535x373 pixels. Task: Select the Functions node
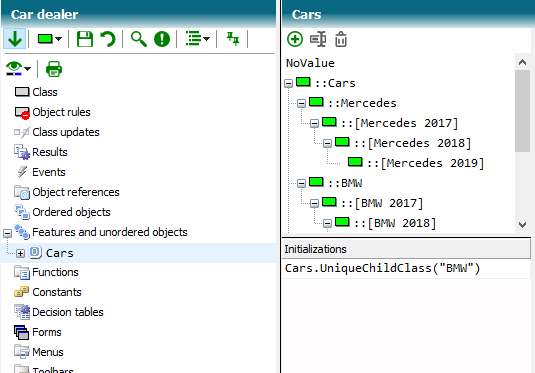[55, 272]
